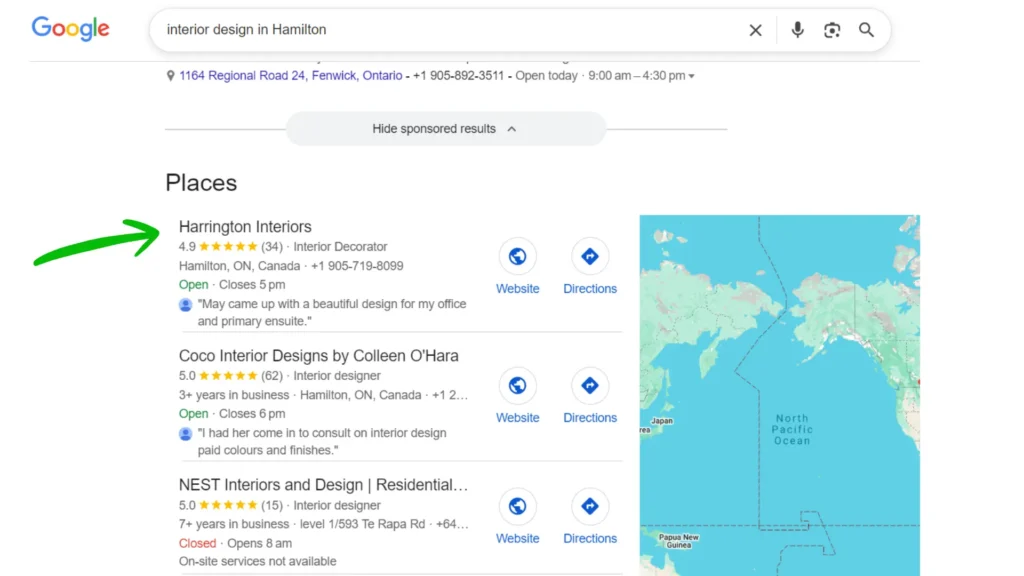
Task: Expand opening hours dropdown arrow
Action: [691, 76]
